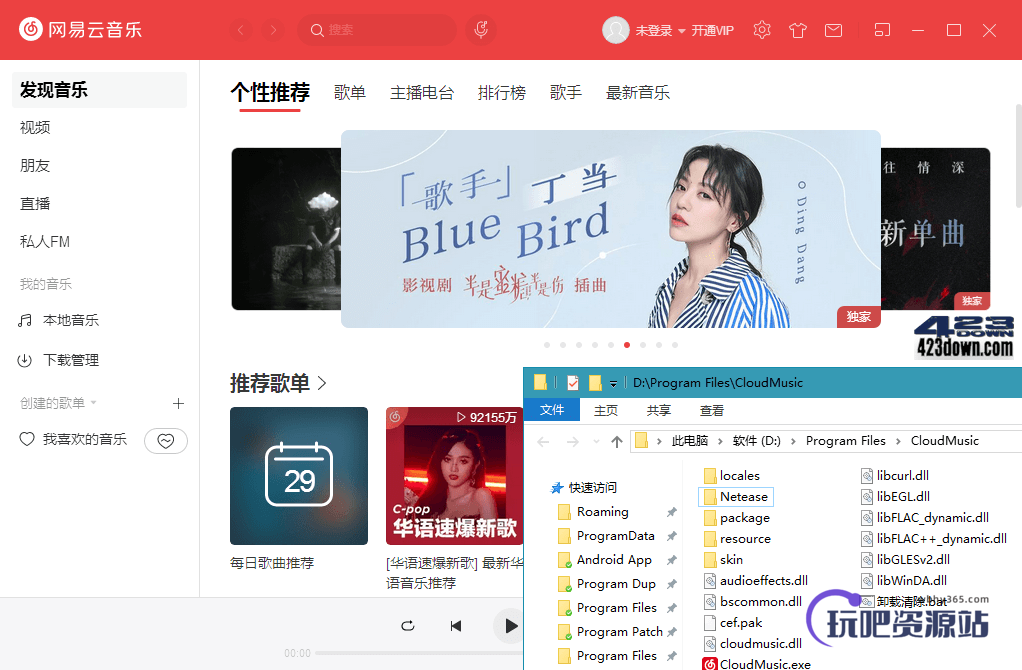Viewport: 1022px width, 670px height.
Task: Open 本地音乐 with the music note icon
Action: pos(59,320)
